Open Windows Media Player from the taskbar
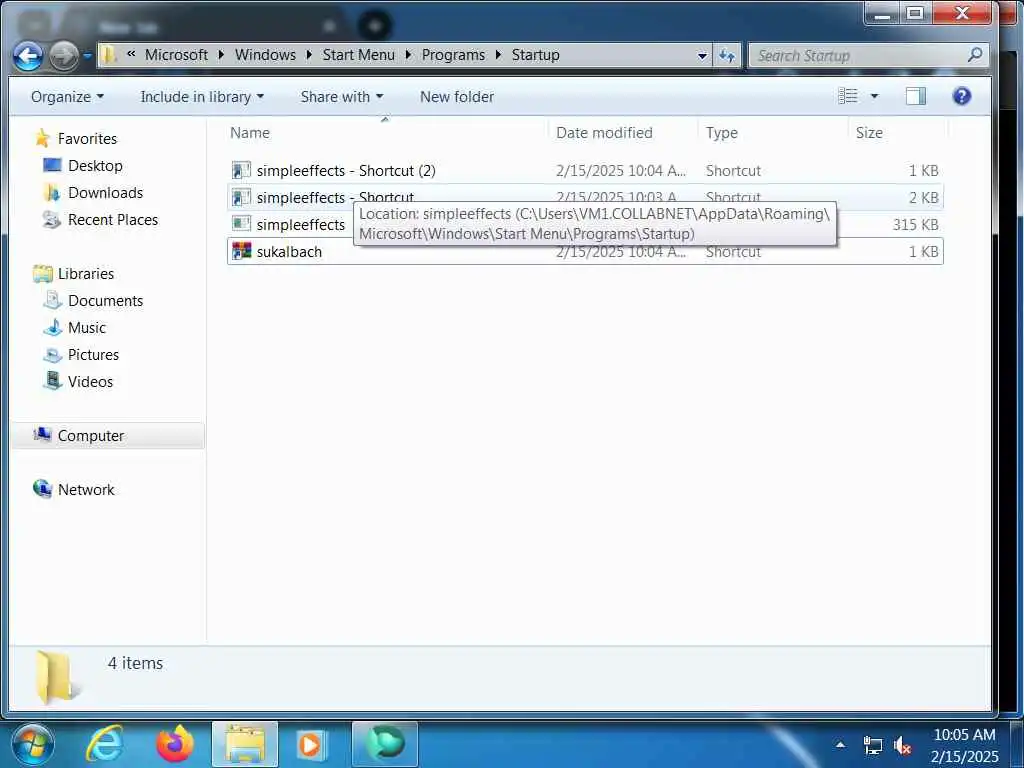The height and width of the screenshot is (768, 1024). (x=311, y=744)
